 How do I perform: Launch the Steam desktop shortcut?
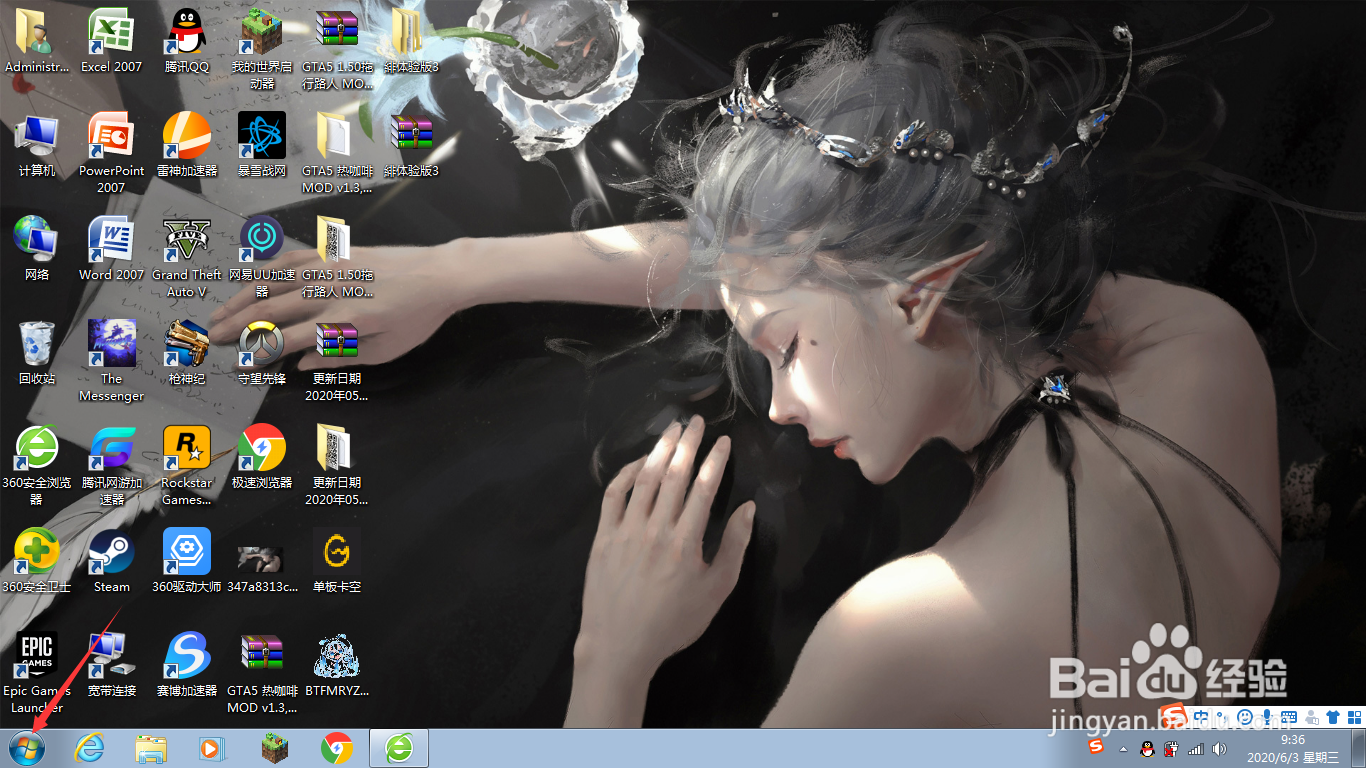[111, 551]
